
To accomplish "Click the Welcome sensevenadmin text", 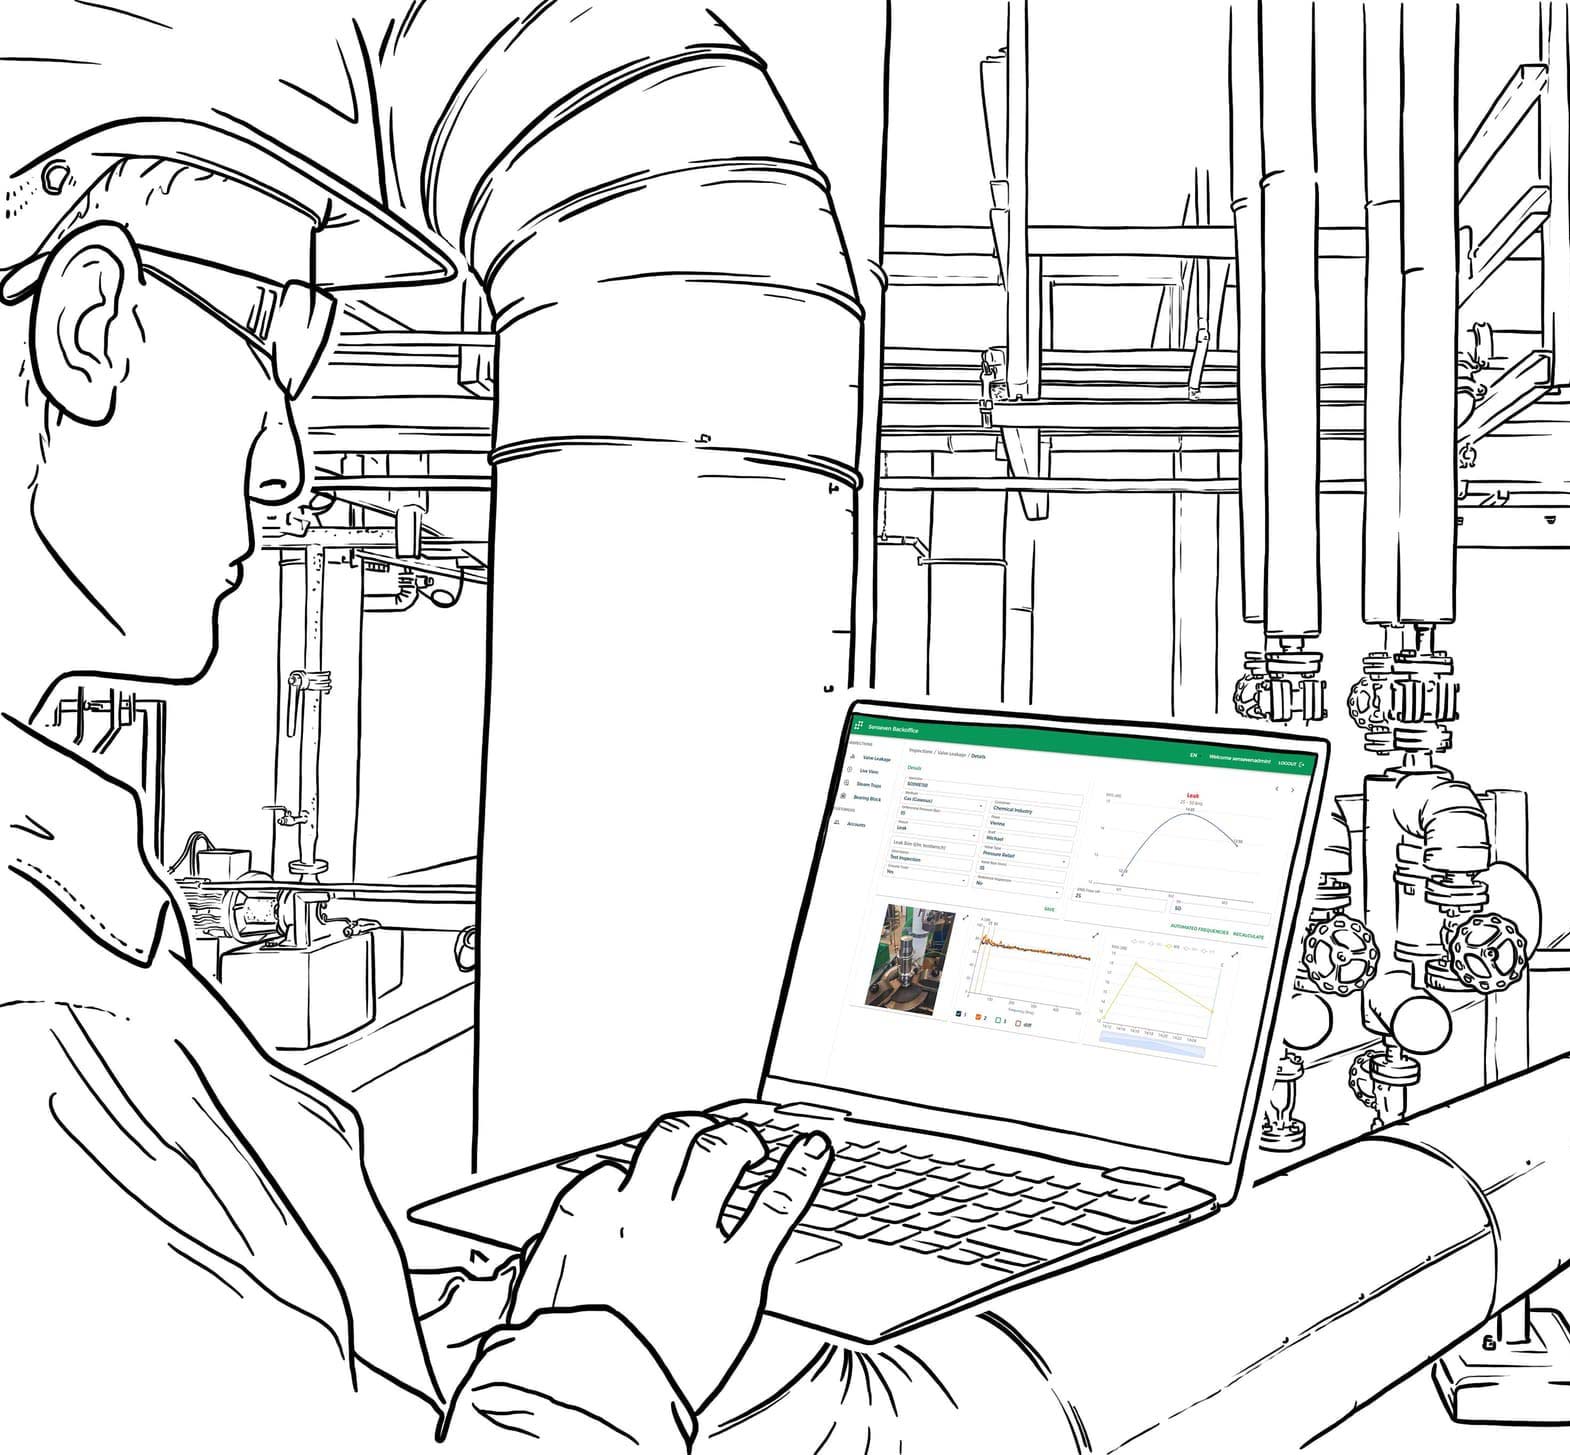I will point(1240,760).
